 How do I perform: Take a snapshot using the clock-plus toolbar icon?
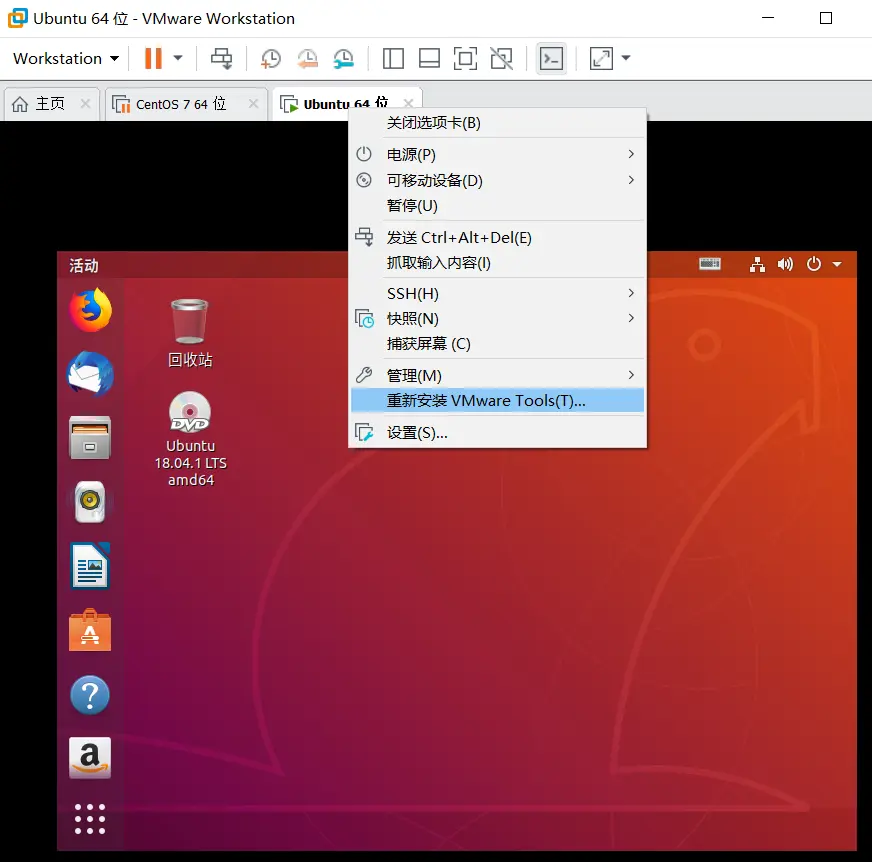(x=271, y=58)
